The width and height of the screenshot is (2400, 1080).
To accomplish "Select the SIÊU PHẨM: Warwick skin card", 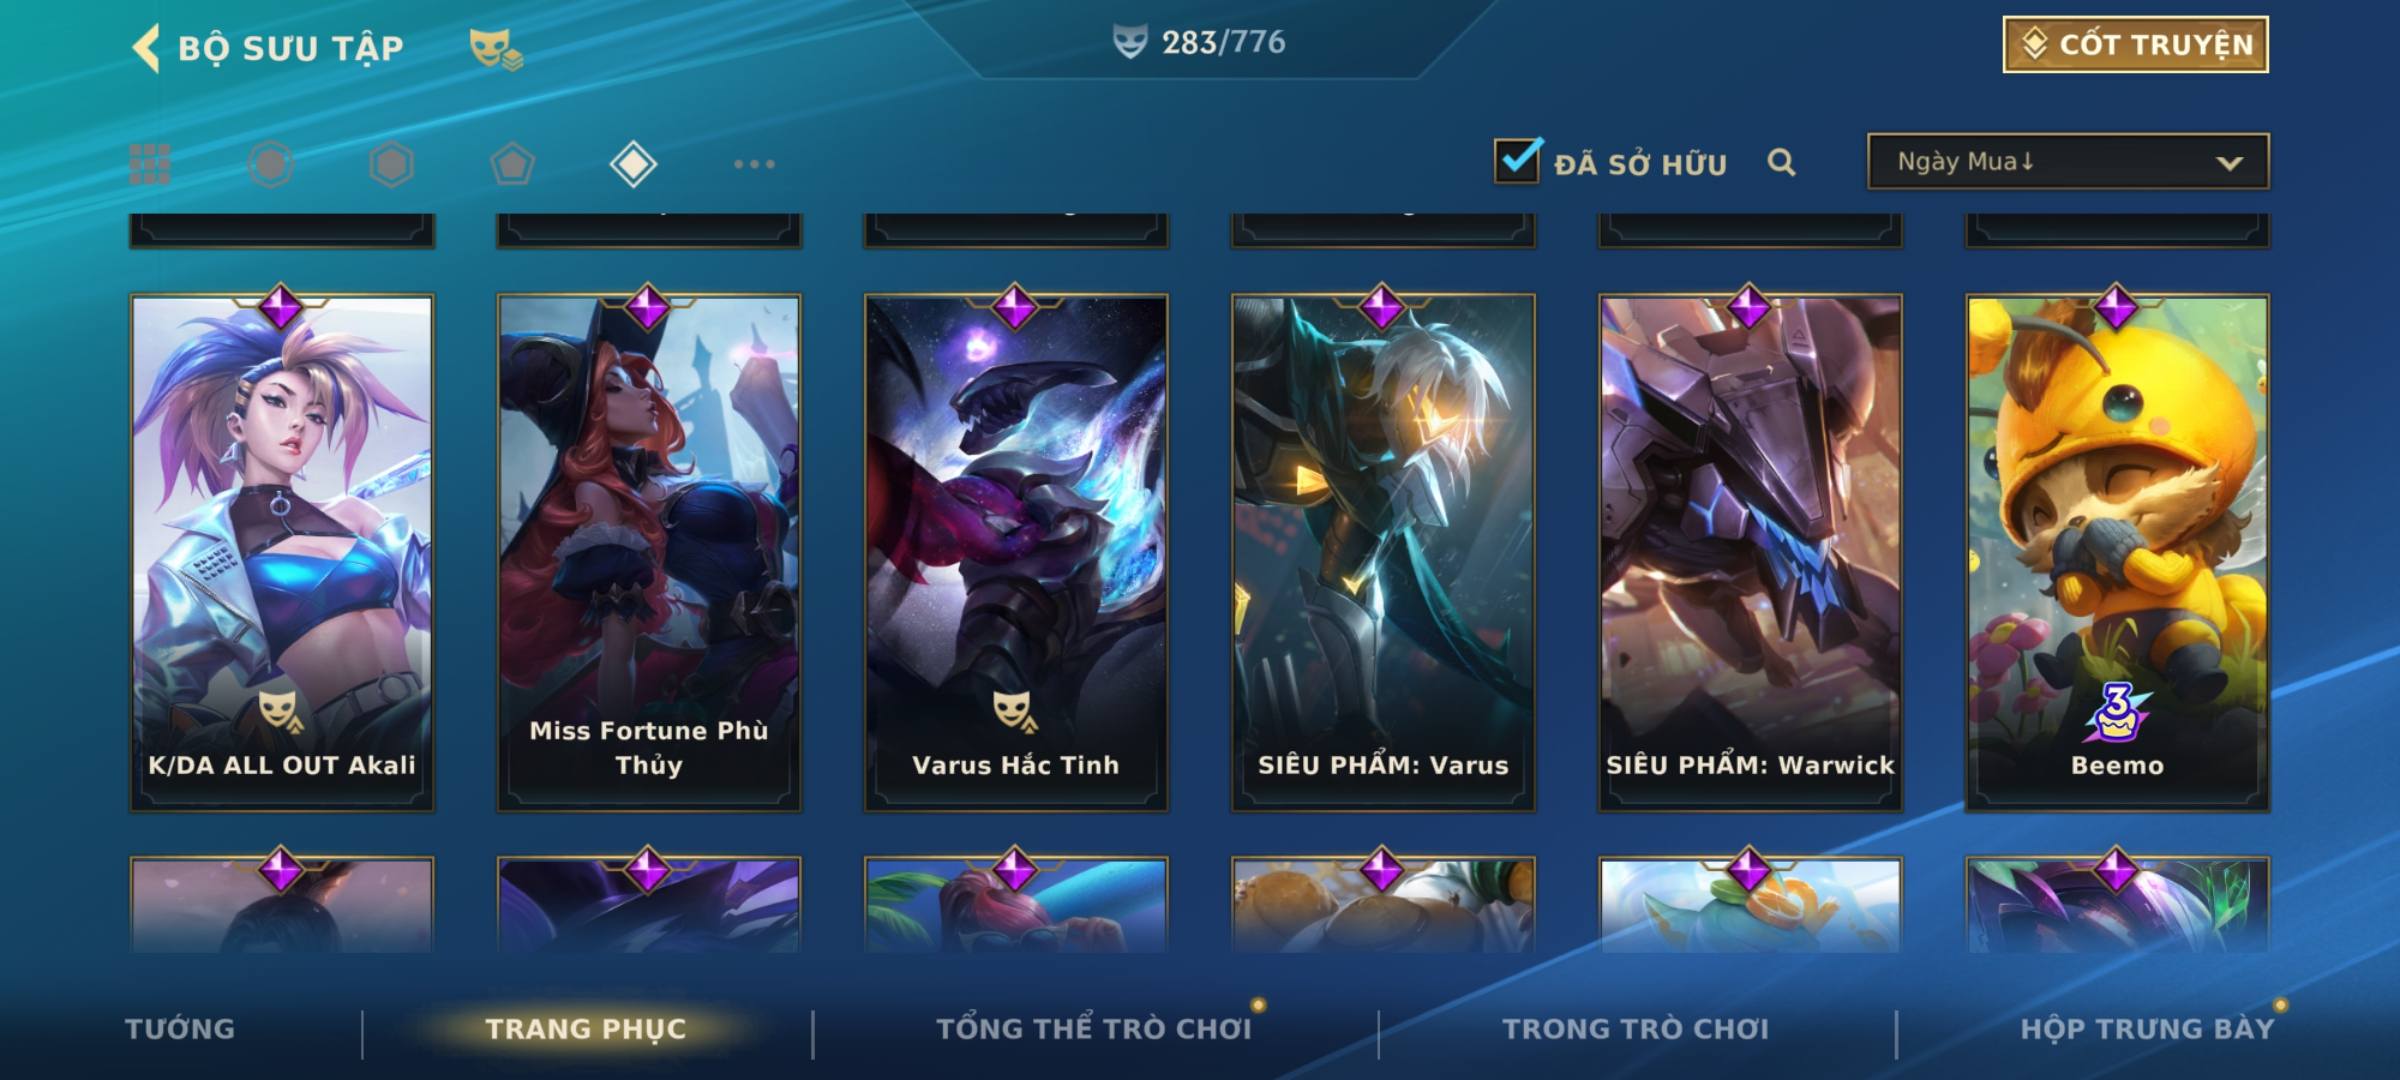I will [1750, 552].
